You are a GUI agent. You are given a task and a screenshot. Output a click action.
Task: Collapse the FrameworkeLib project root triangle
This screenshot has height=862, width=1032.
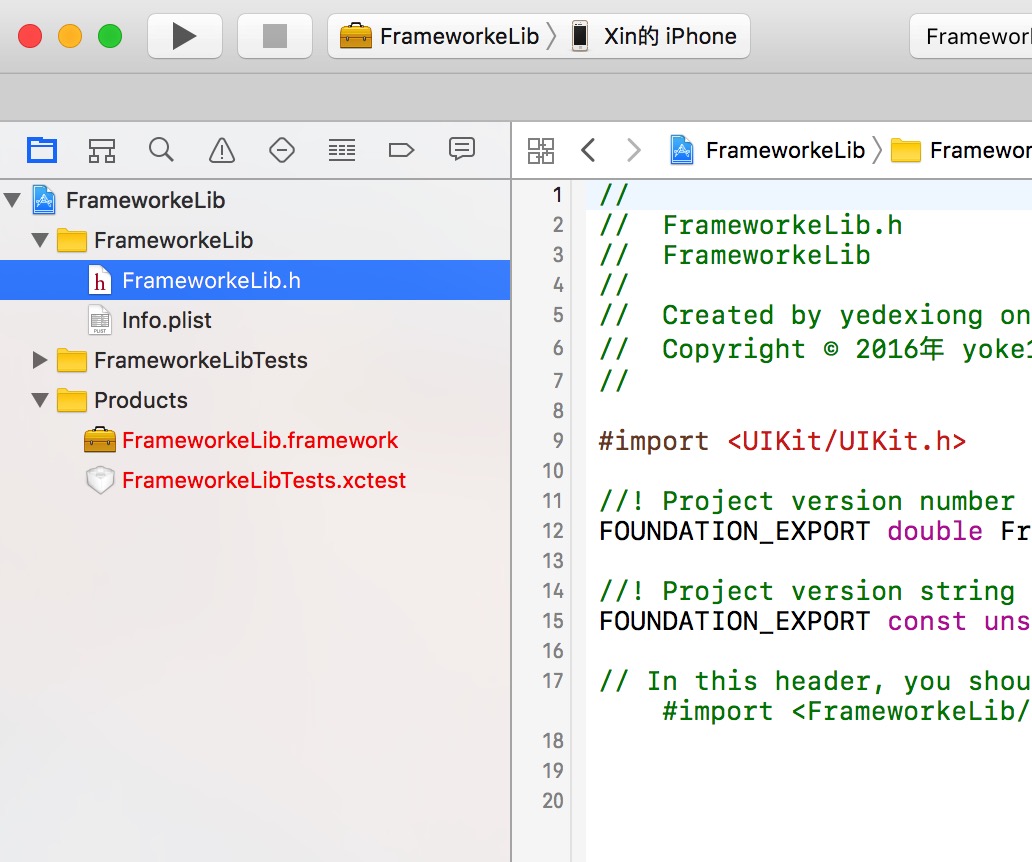tap(13, 200)
